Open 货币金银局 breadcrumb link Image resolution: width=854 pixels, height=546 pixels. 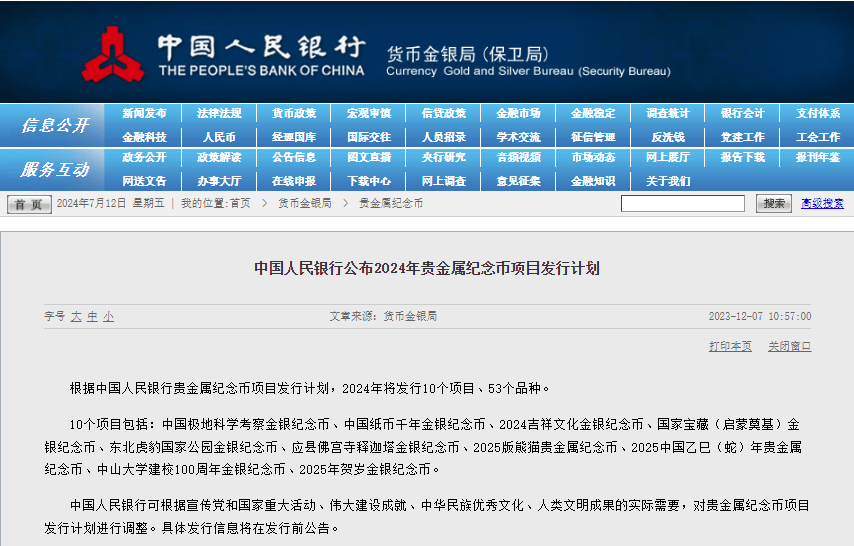(x=304, y=203)
